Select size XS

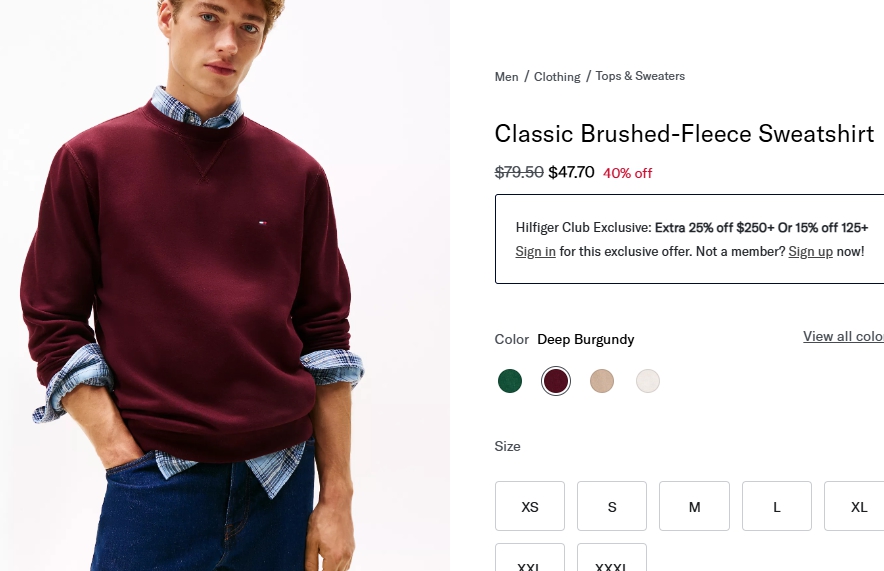tap(530, 506)
